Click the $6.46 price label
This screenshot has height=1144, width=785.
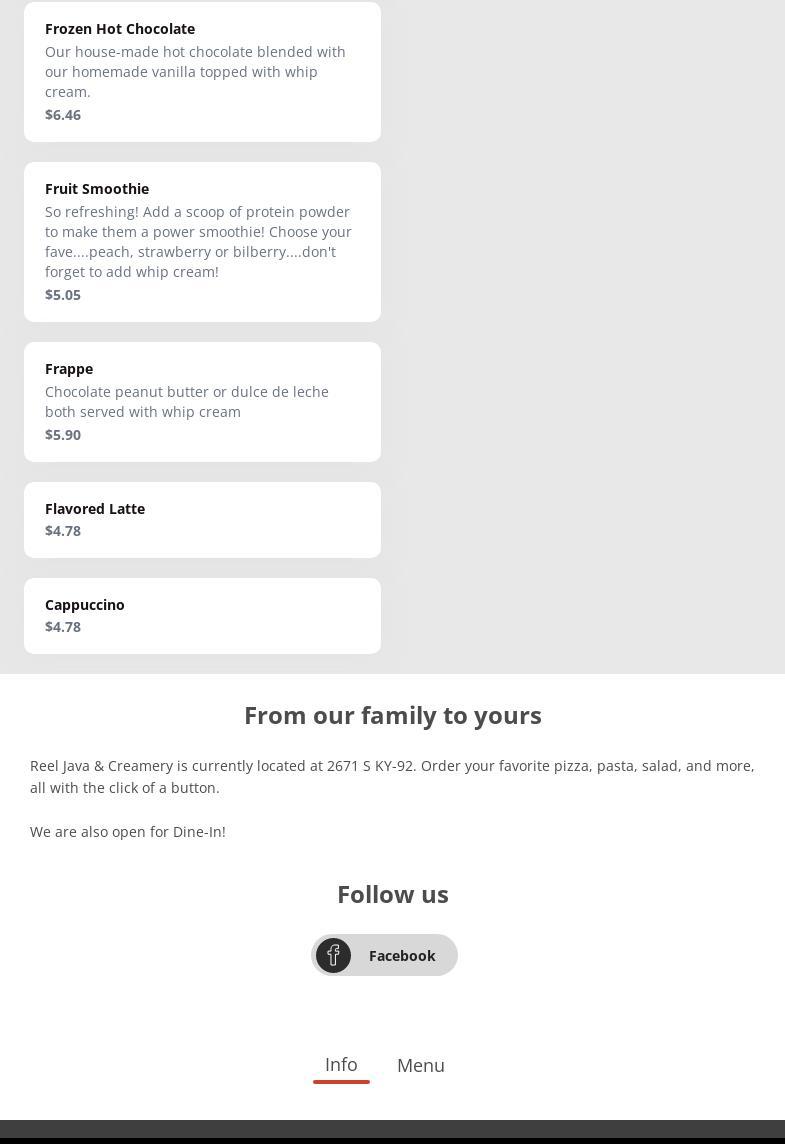63,115
